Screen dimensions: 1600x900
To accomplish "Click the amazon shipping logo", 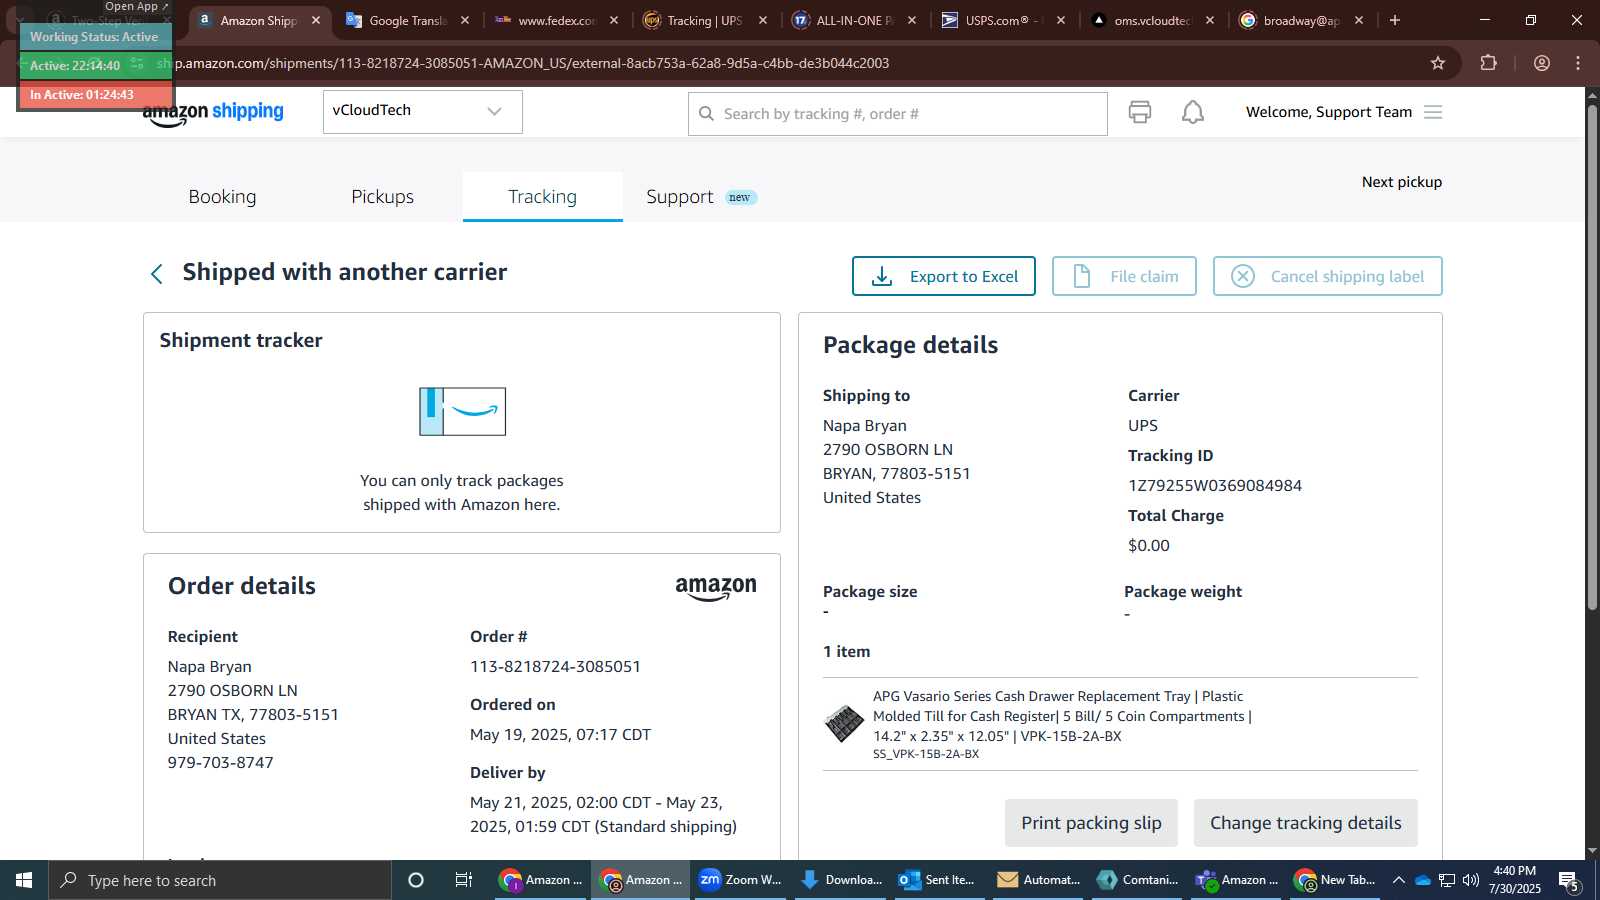I will pyautogui.click(x=213, y=113).
